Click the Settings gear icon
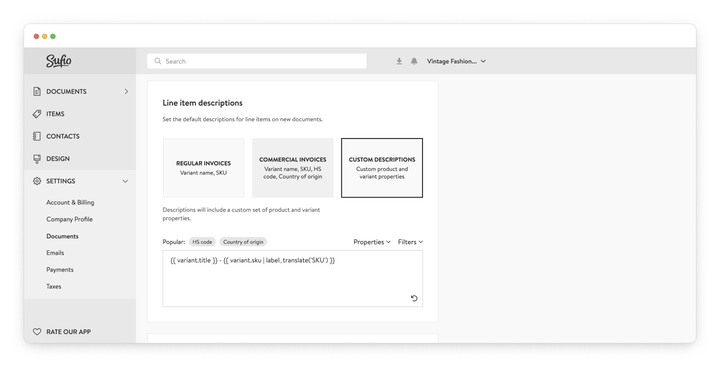Image resolution: width=720 pixels, height=367 pixels. coord(37,181)
